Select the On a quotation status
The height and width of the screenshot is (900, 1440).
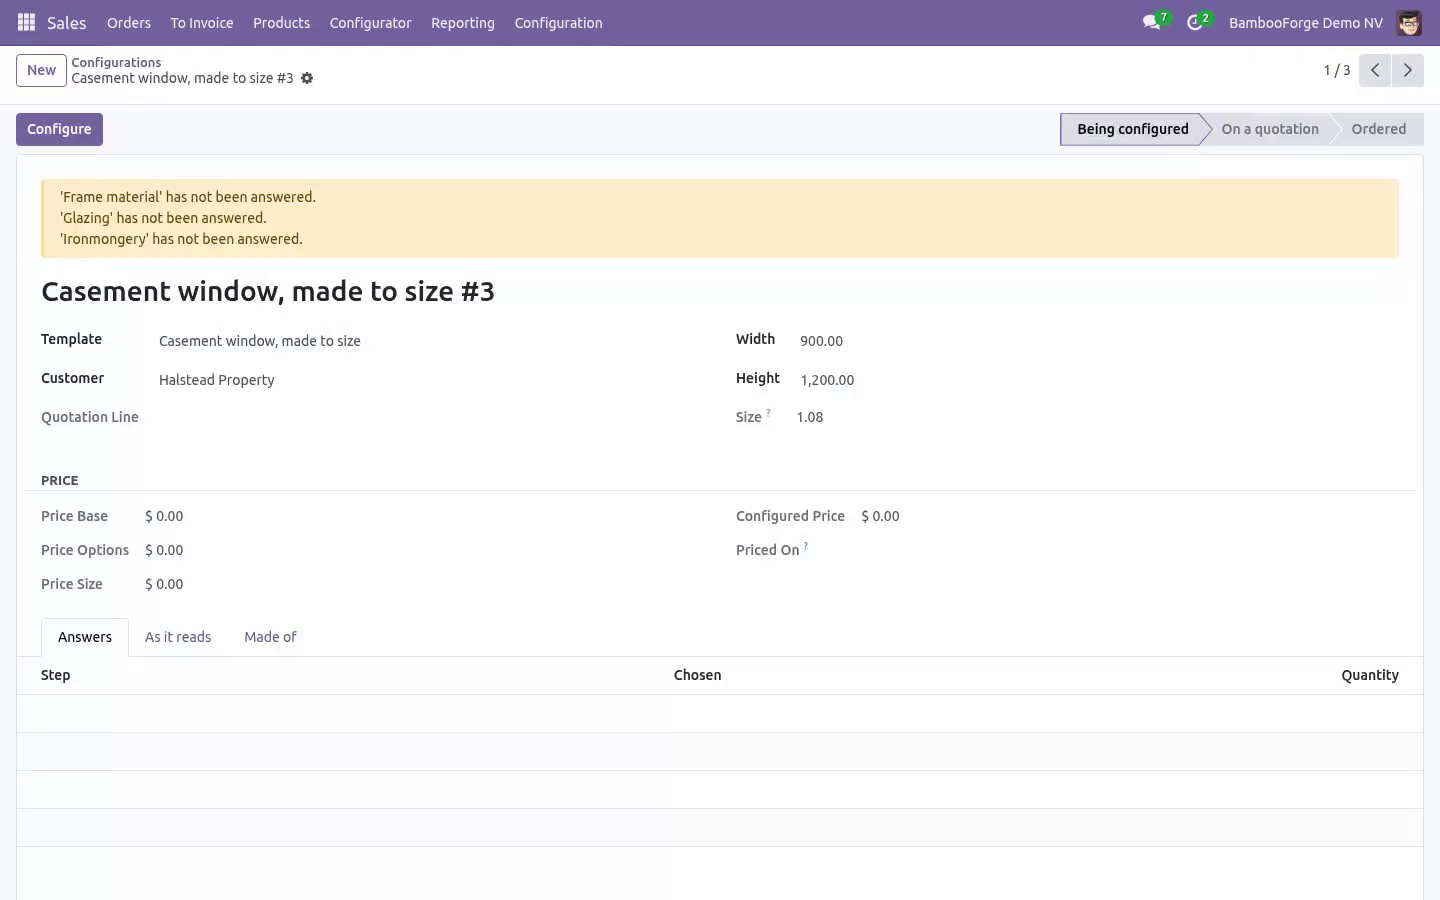(1270, 129)
